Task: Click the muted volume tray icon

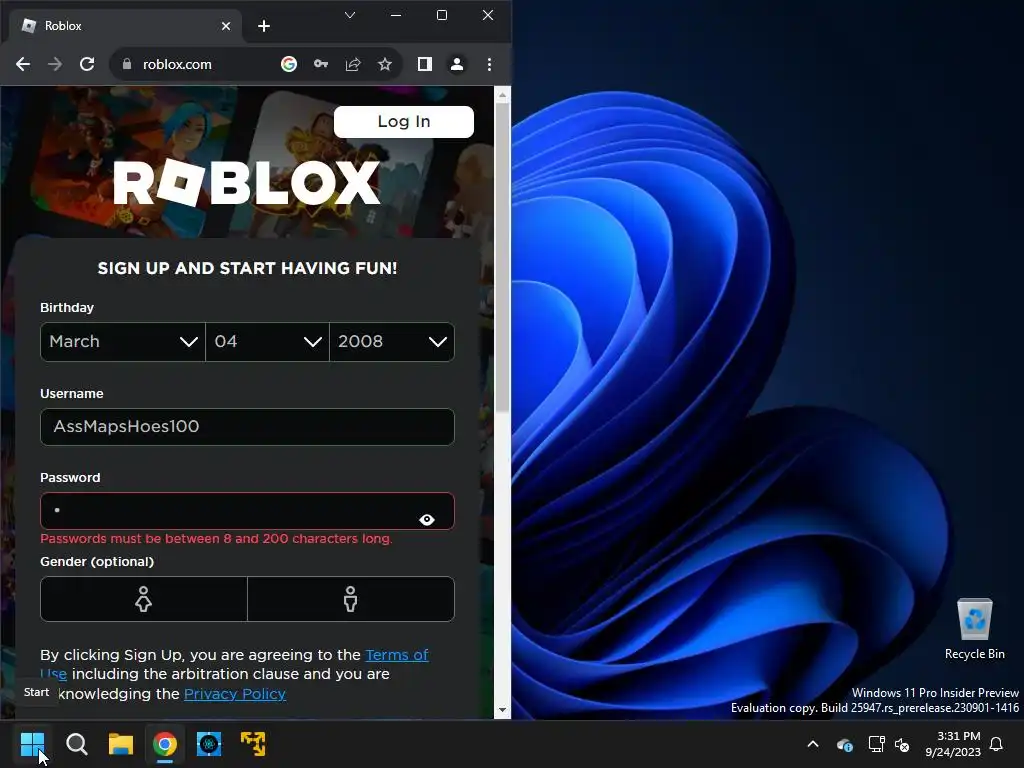Action: tap(902, 744)
